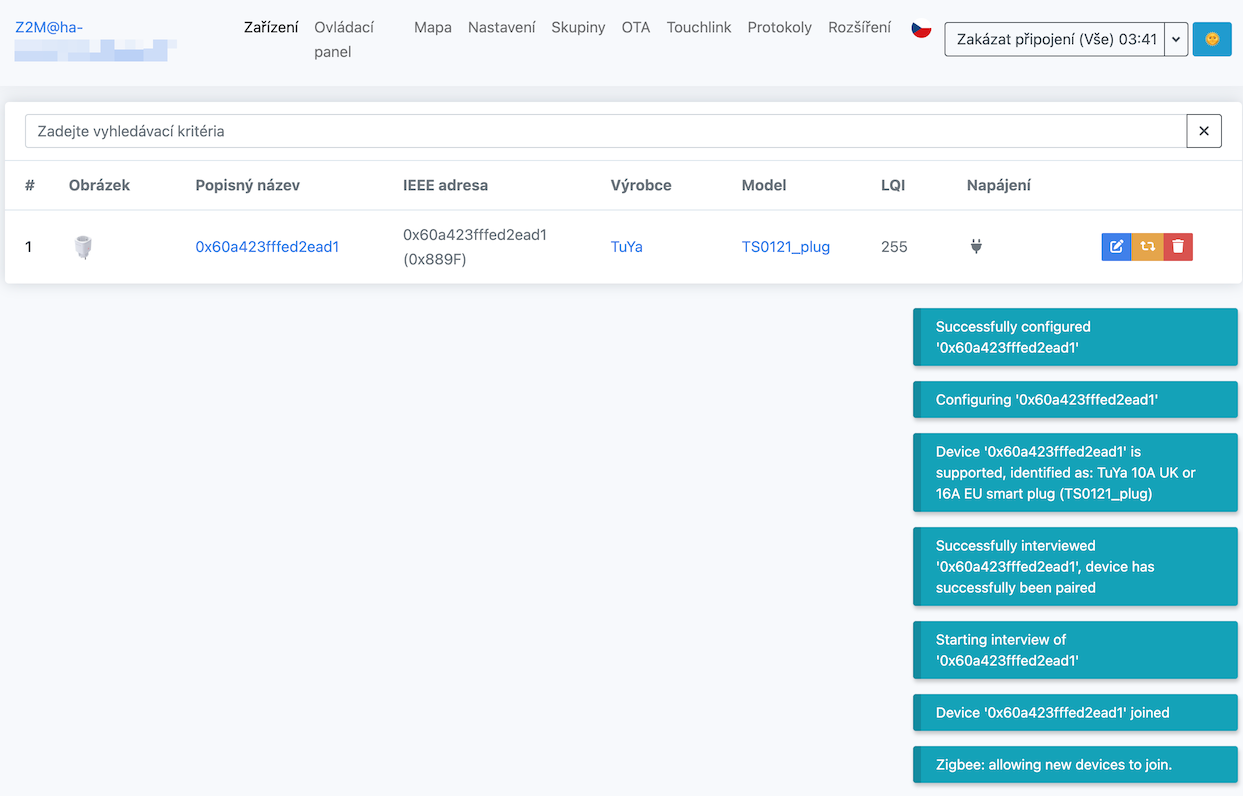Open the Nastavení section
This screenshot has height=796, width=1243.
tap(501, 27)
